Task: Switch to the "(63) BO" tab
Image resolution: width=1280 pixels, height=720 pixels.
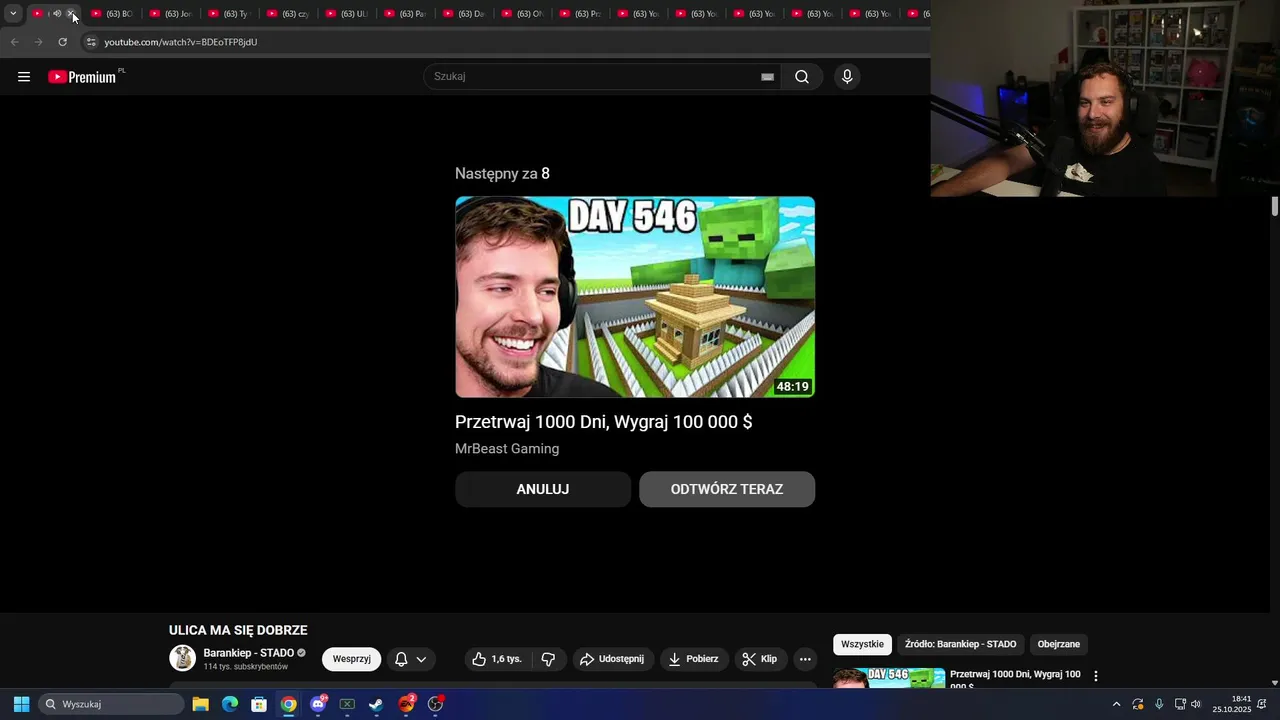Action: click(112, 14)
